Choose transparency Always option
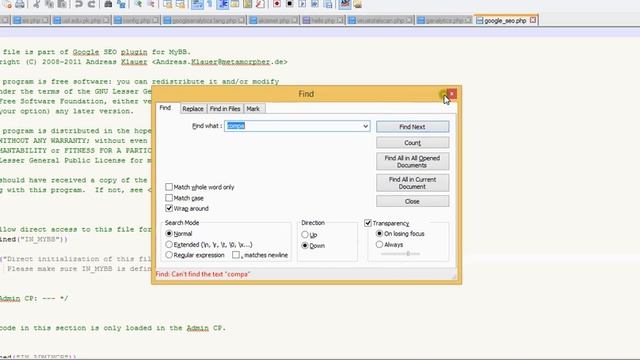The width and height of the screenshot is (640, 360). pyautogui.click(x=379, y=244)
